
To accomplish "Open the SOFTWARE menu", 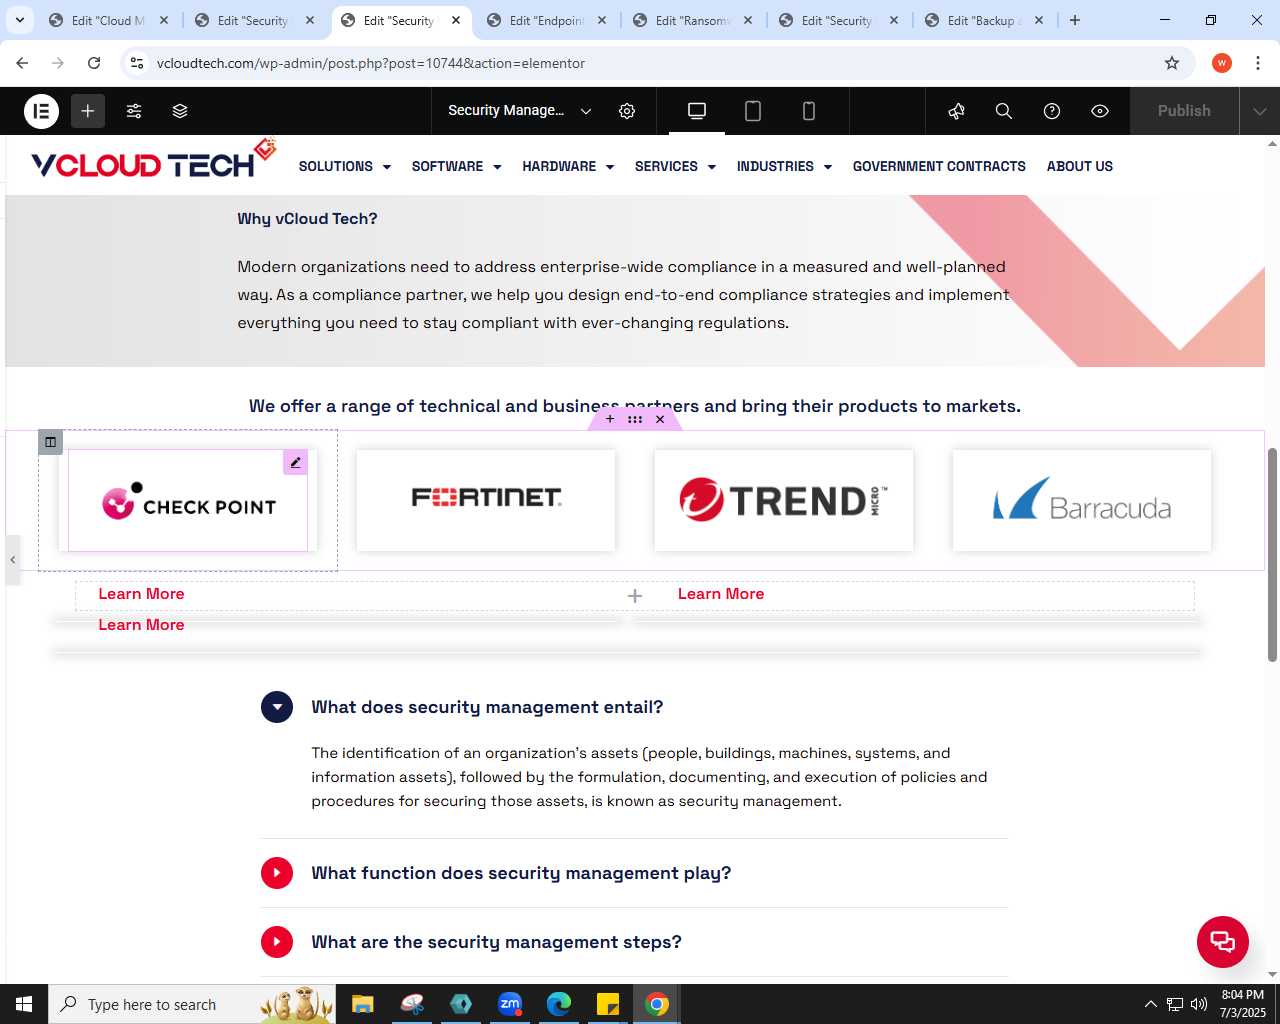I will pos(456,166).
